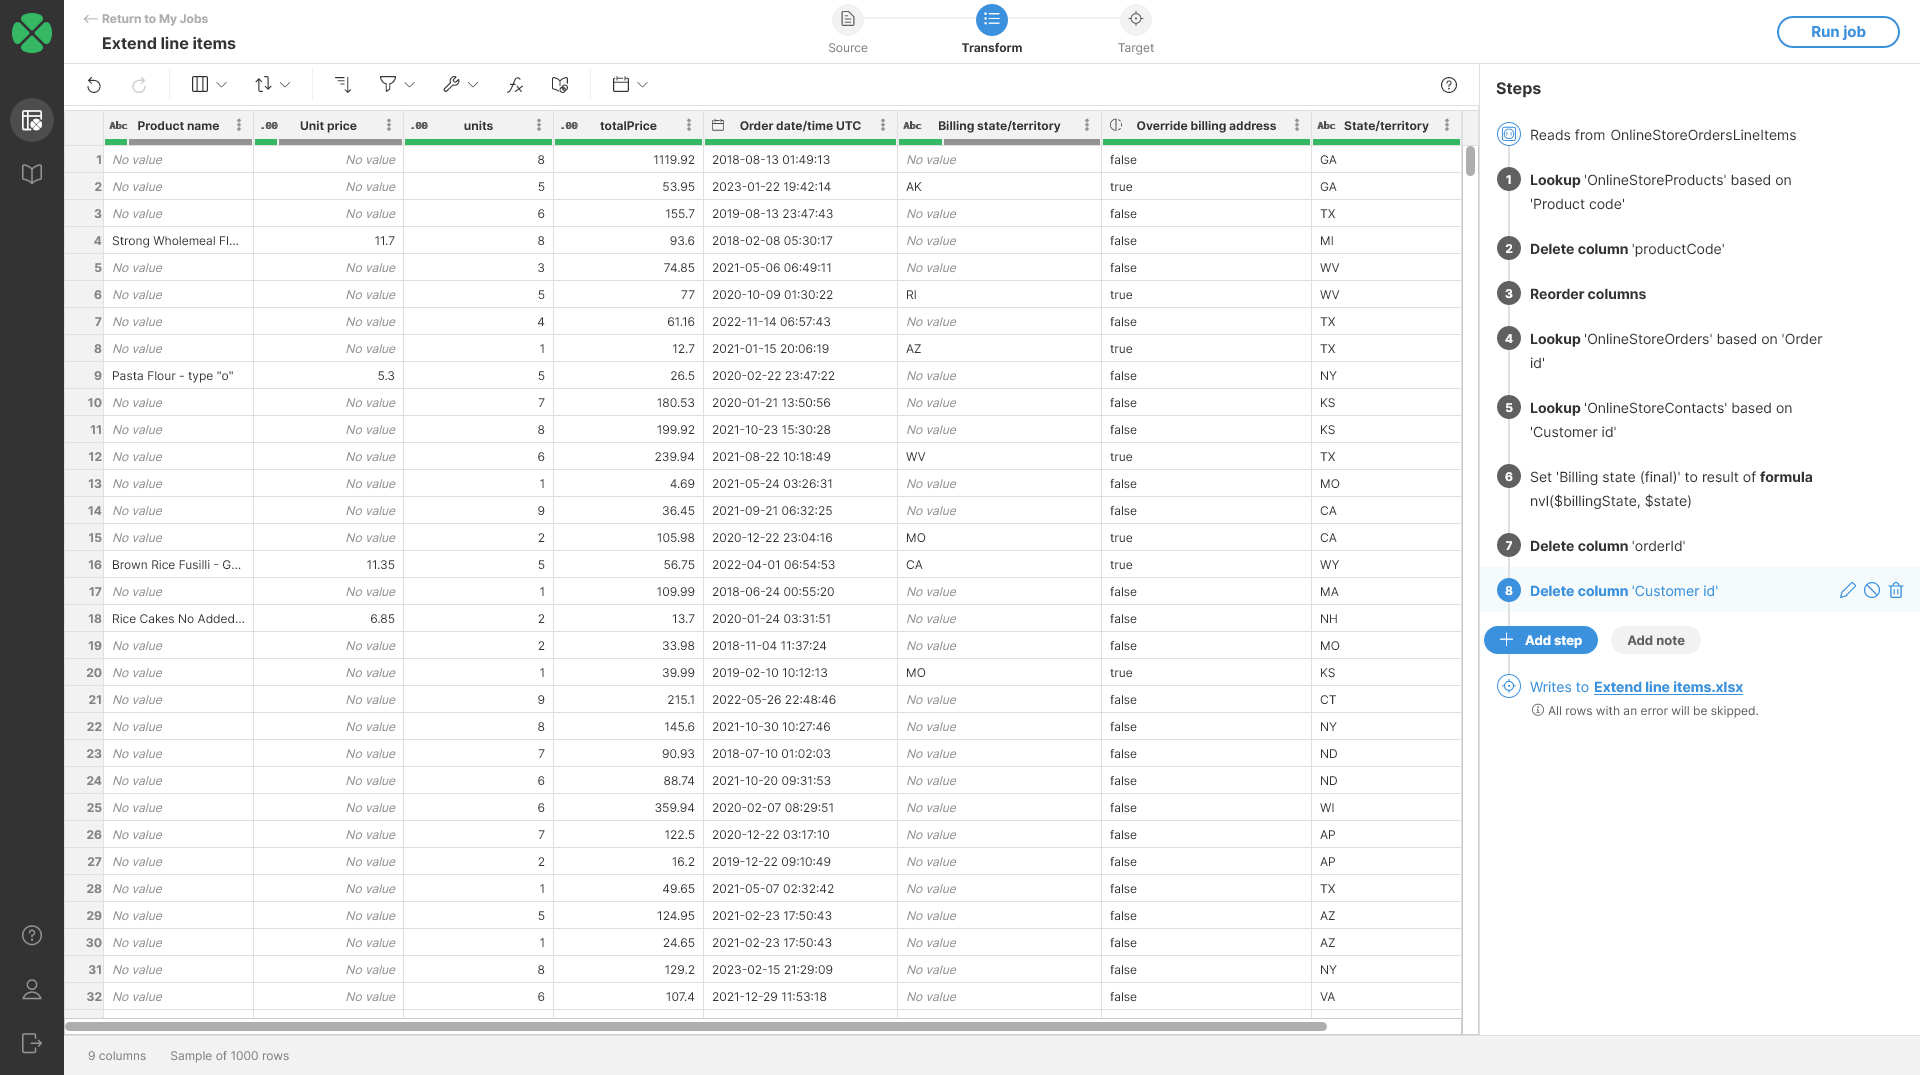
Task: Click the green clover app logo
Action: (x=32, y=32)
